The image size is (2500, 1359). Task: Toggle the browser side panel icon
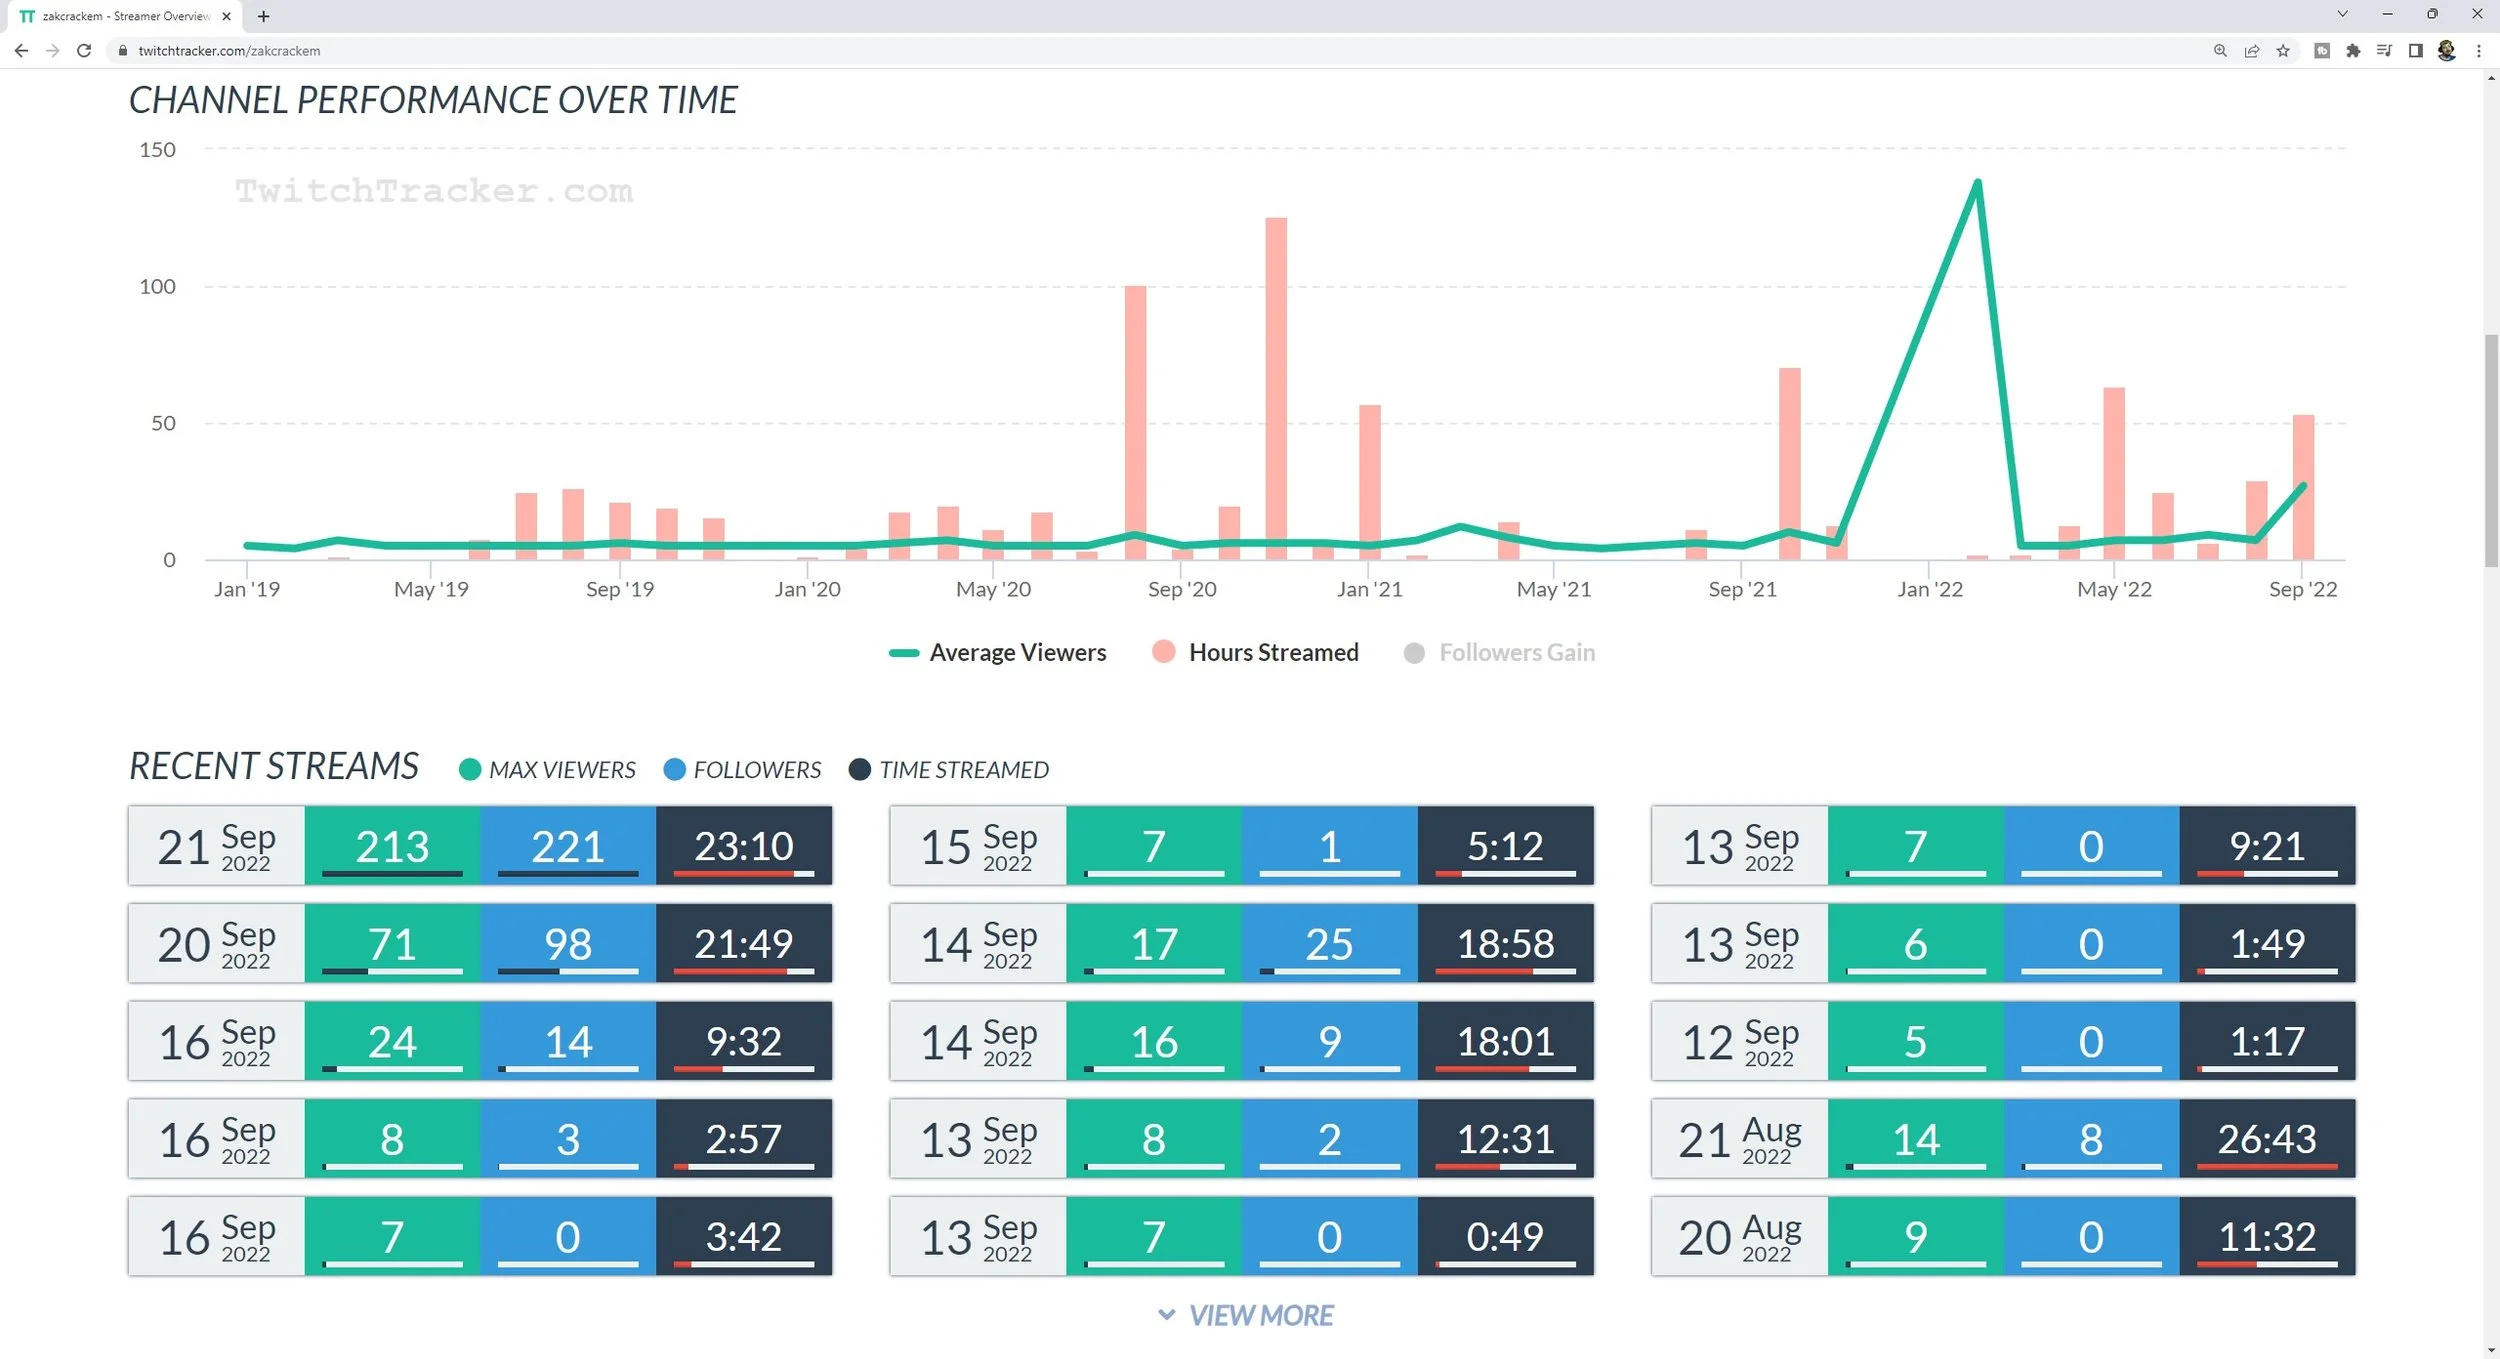point(2415,51)
